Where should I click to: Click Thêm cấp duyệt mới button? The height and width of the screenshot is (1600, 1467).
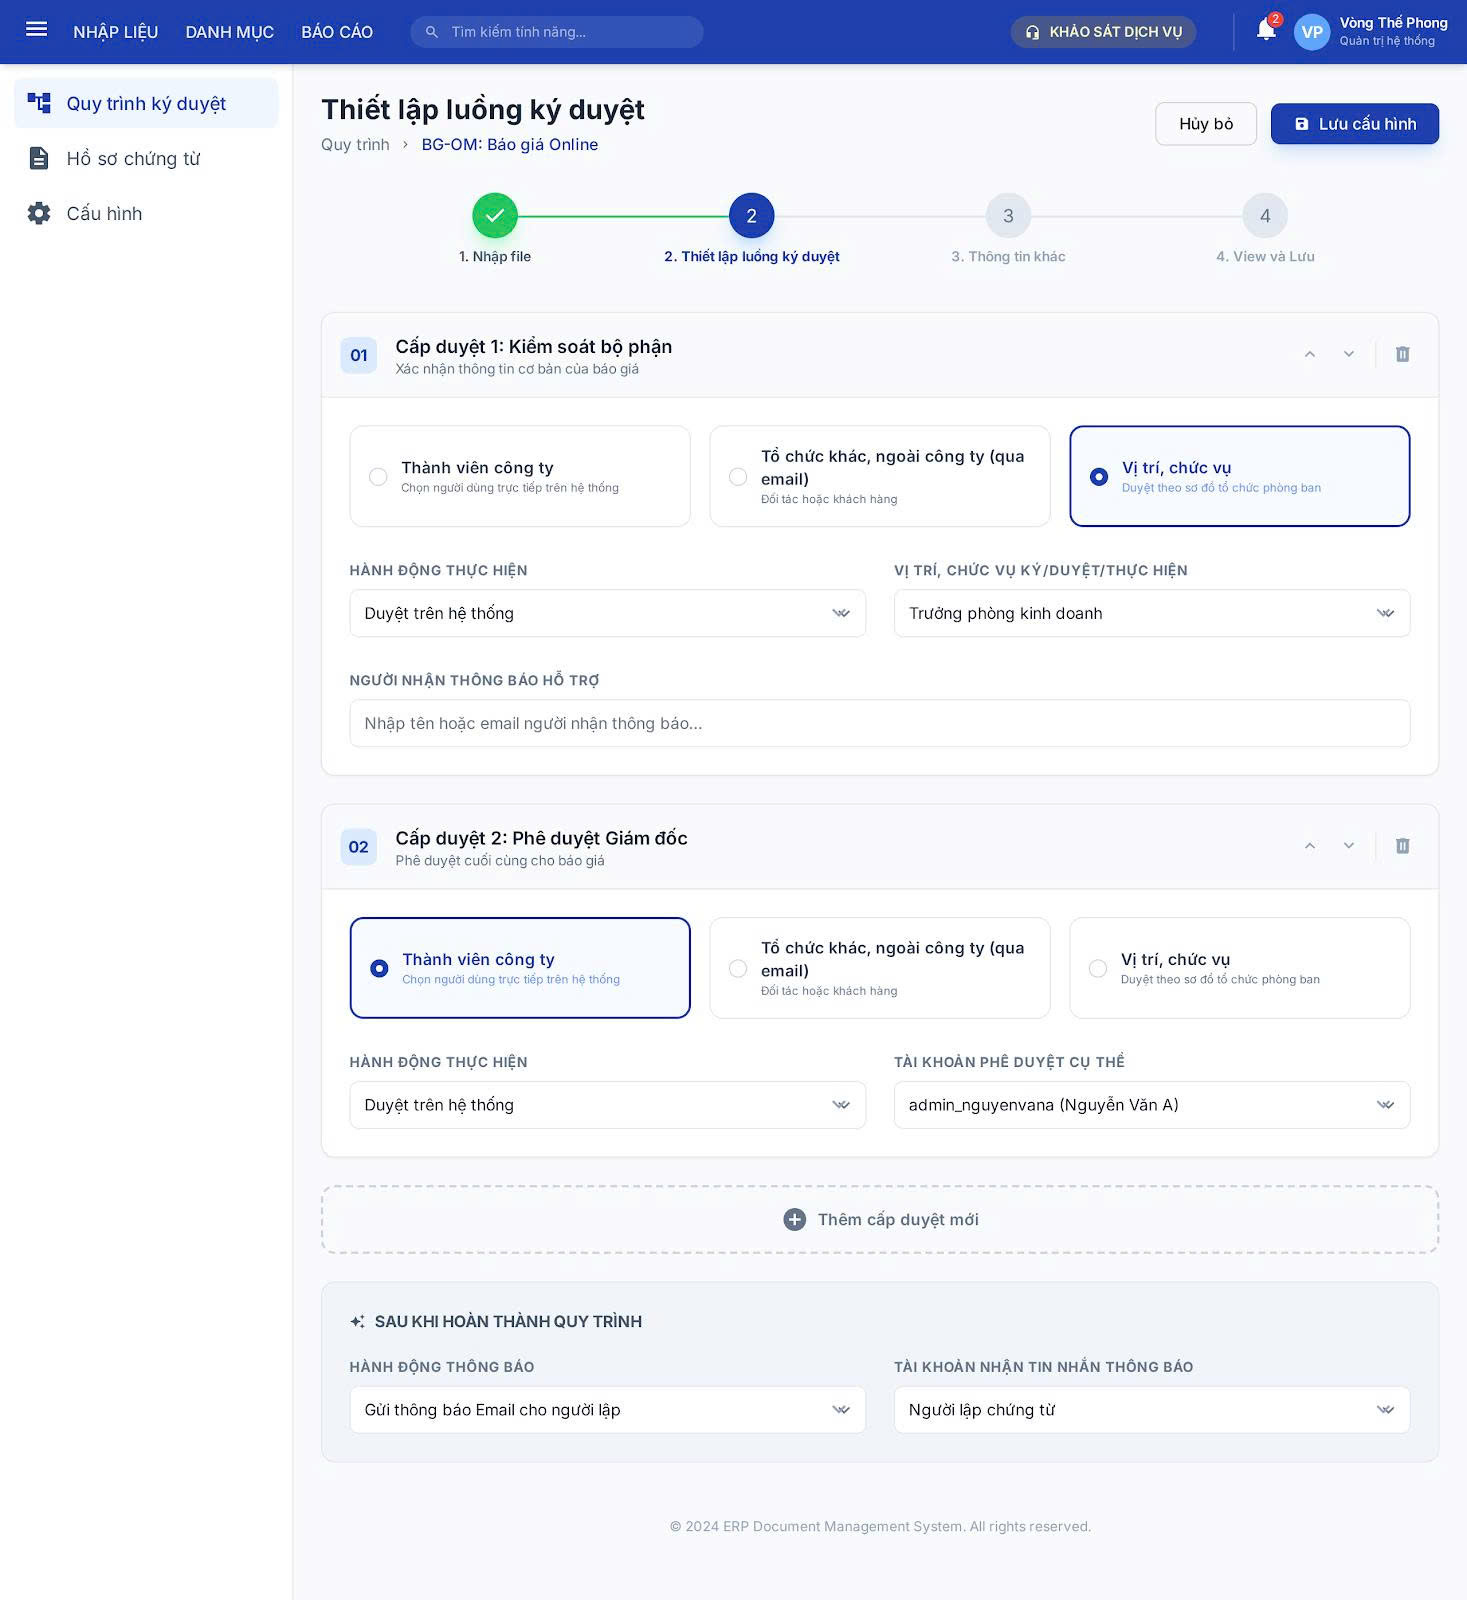pyautogui.click(x=879, y=1220)
